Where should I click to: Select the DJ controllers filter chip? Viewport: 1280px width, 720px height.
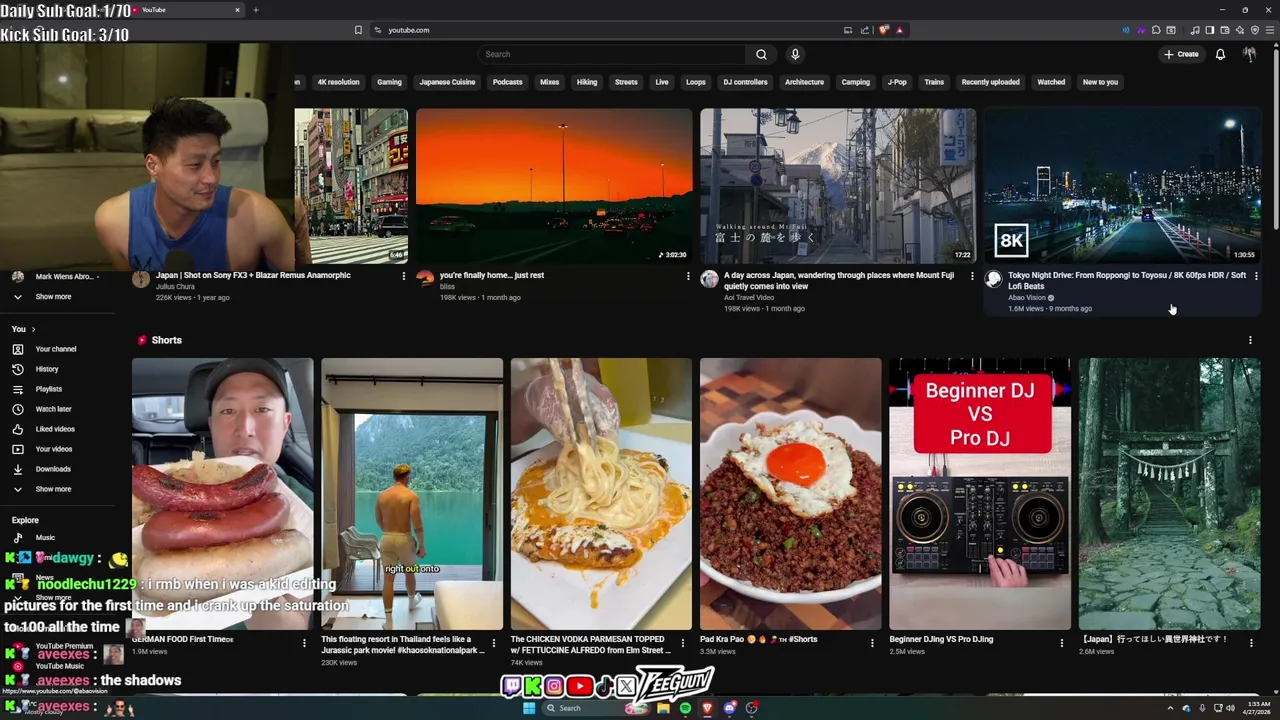coord(745,82)
